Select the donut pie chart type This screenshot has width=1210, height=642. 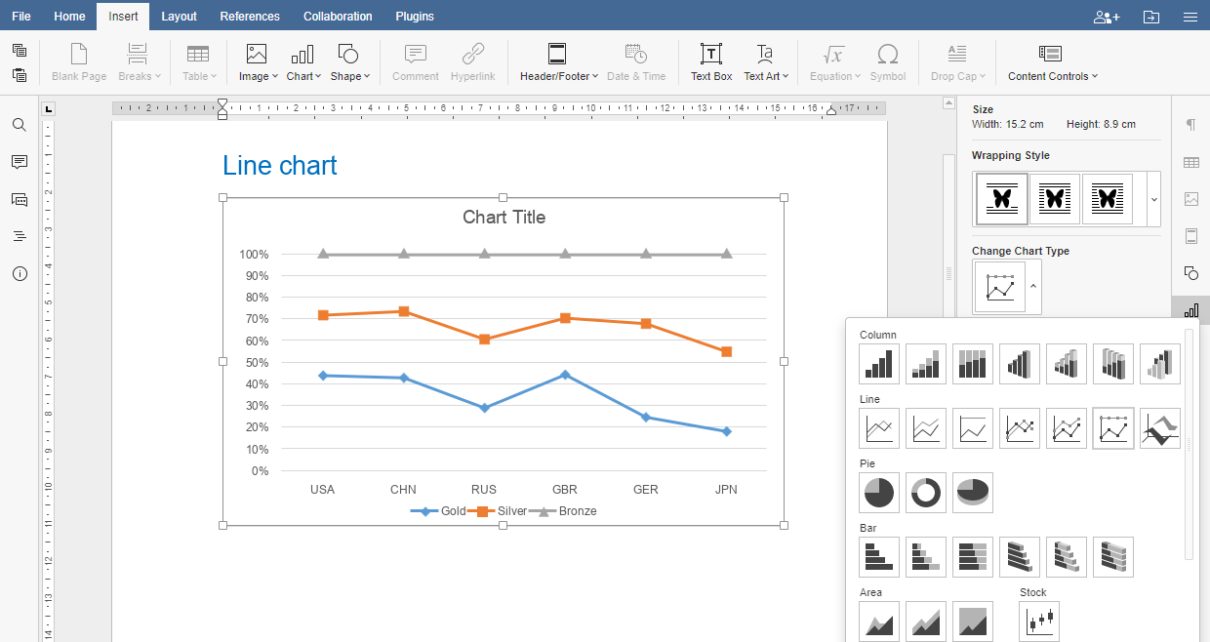[x=926, y=493]
